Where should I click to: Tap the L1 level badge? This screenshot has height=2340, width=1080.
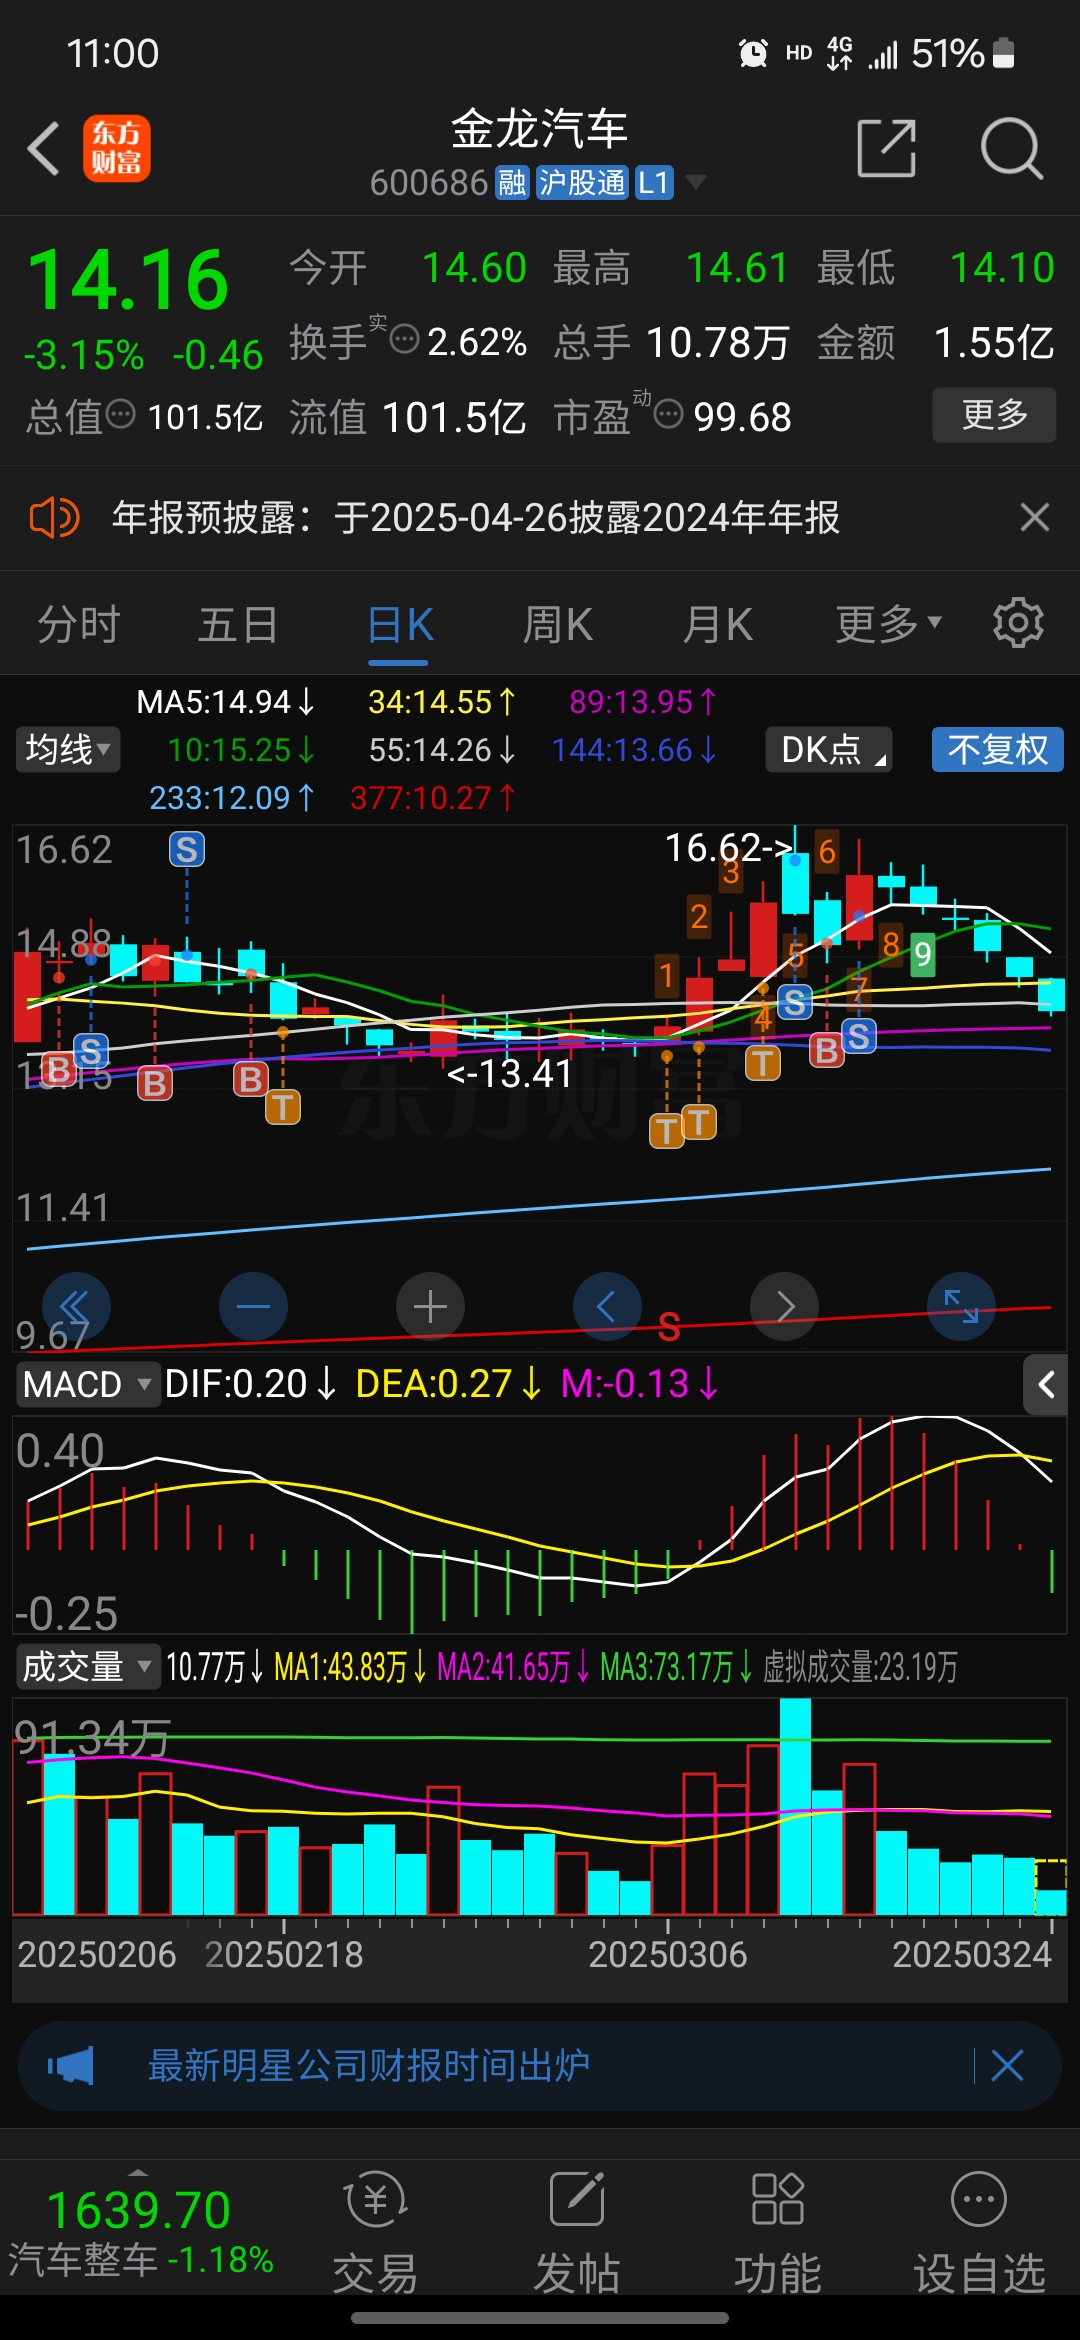click(654, 183)
